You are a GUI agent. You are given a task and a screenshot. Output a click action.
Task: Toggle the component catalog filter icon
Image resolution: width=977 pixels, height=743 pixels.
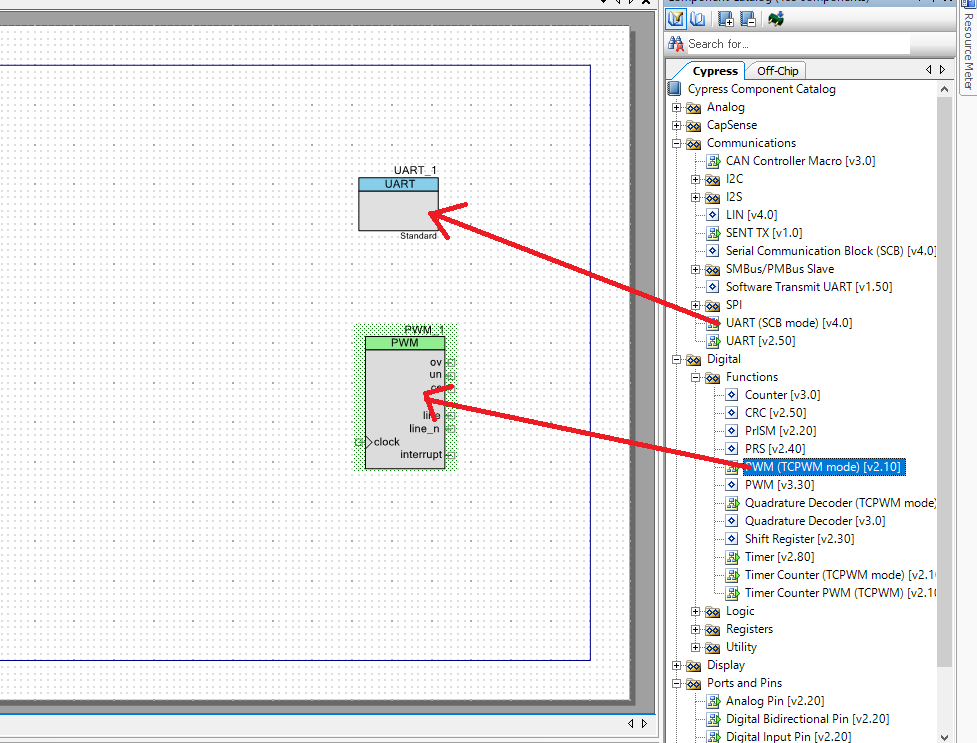coord(675,19)
